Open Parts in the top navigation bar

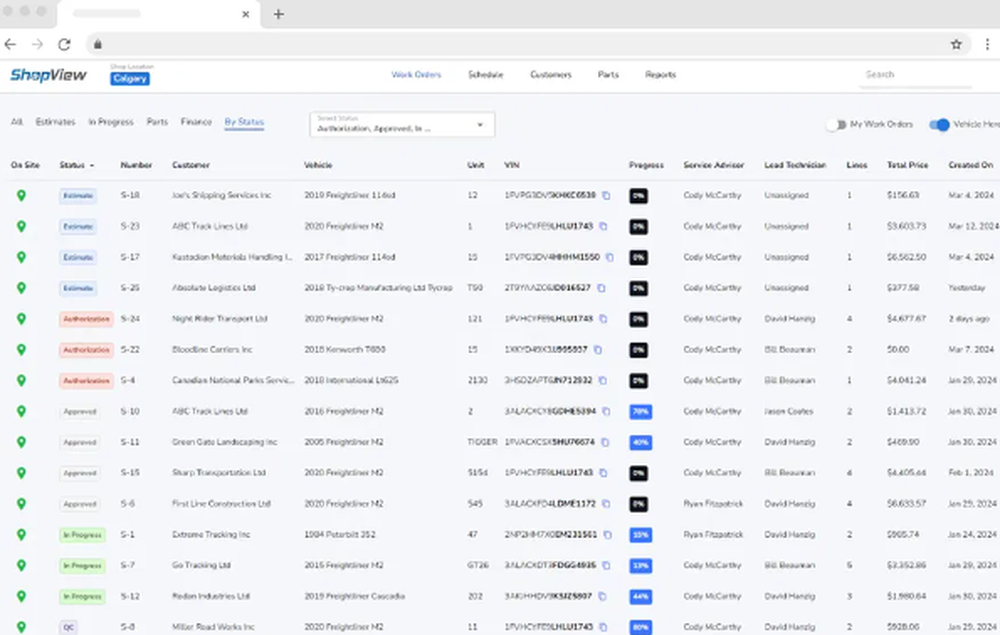608,75
